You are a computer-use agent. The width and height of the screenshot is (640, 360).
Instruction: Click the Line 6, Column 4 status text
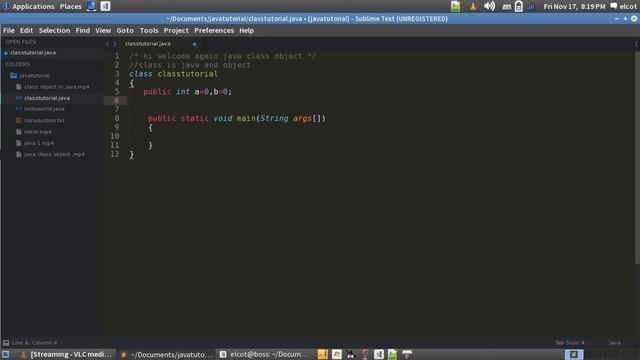click(34, 343)
